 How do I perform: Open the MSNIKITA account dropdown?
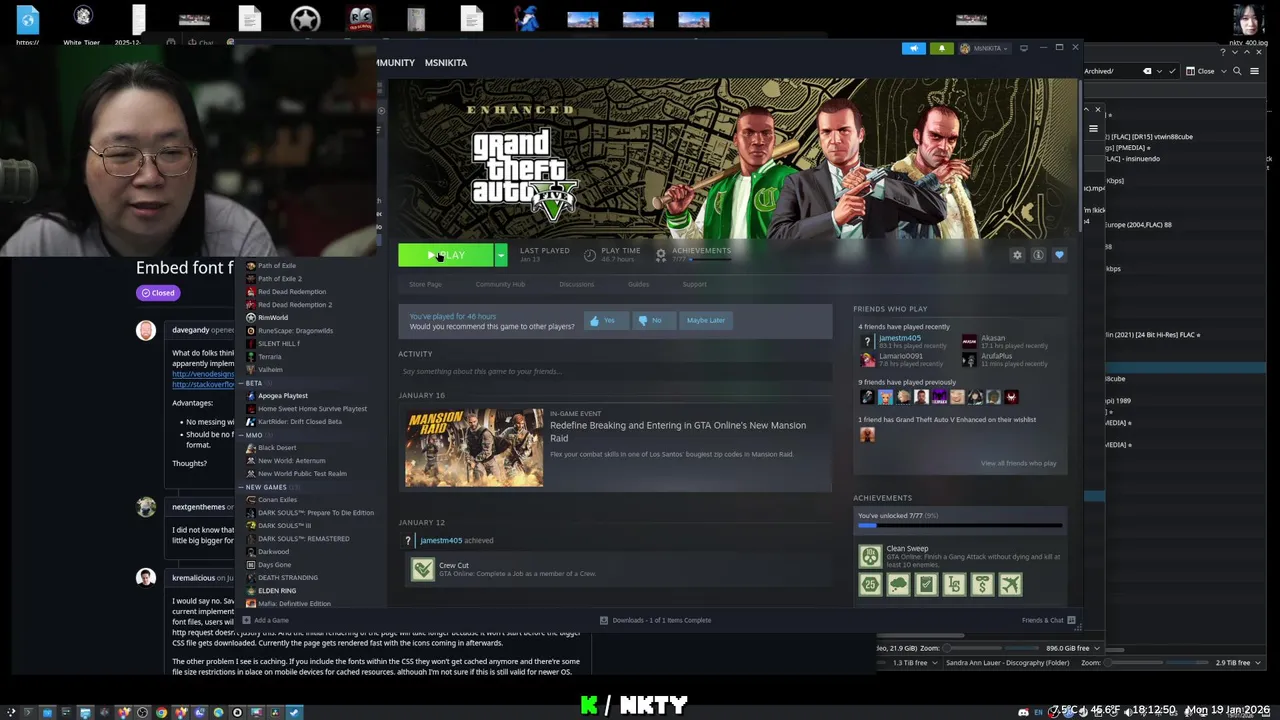click(x=984, y=48)
